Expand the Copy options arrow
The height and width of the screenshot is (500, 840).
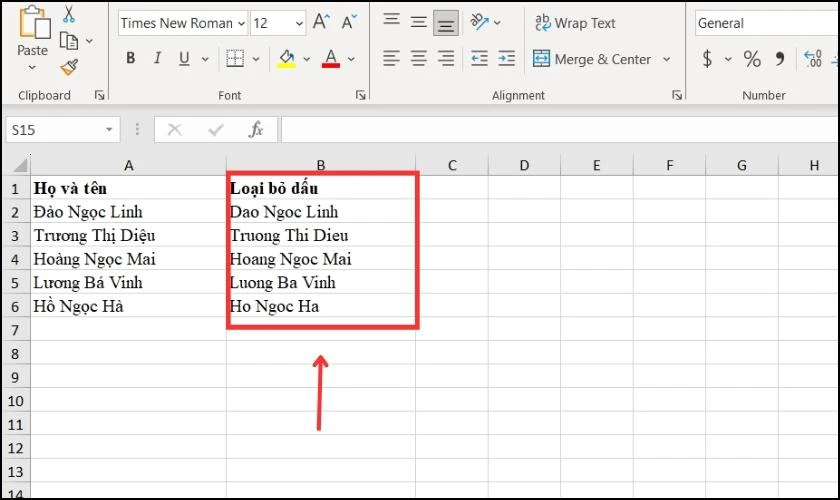point(89,41)
